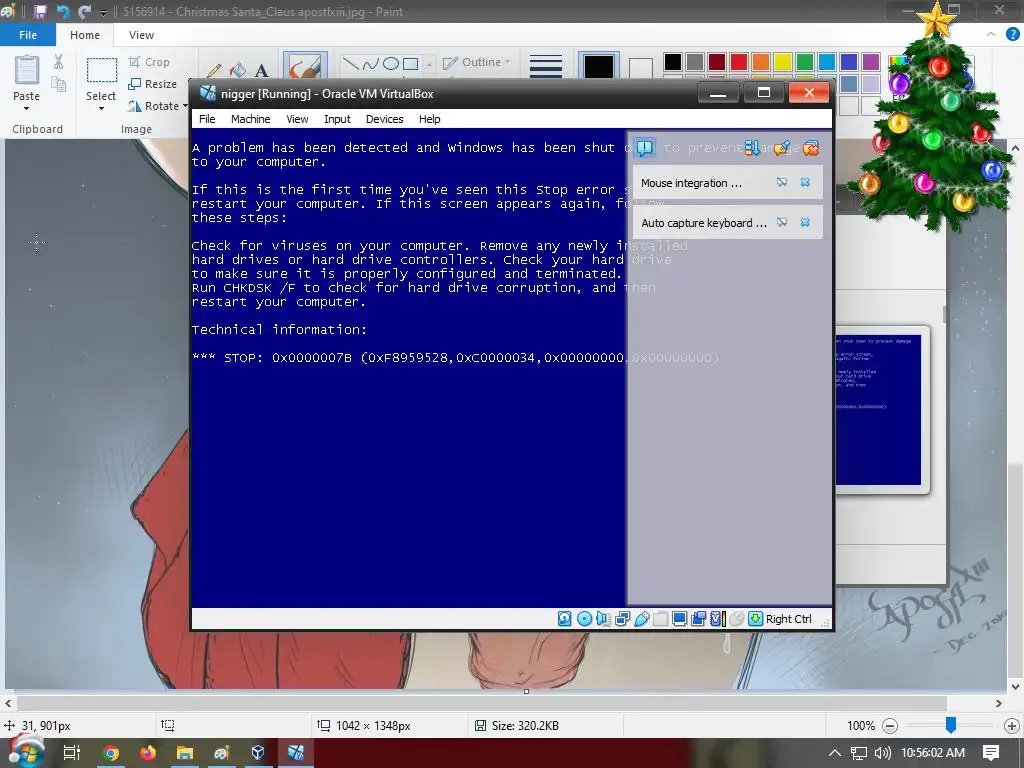Click the network adapters indicator in VirtualBox
Image resolution: width=1024 pixels, height=768 pixels.
pyautogui.click(x=622, y=618)
